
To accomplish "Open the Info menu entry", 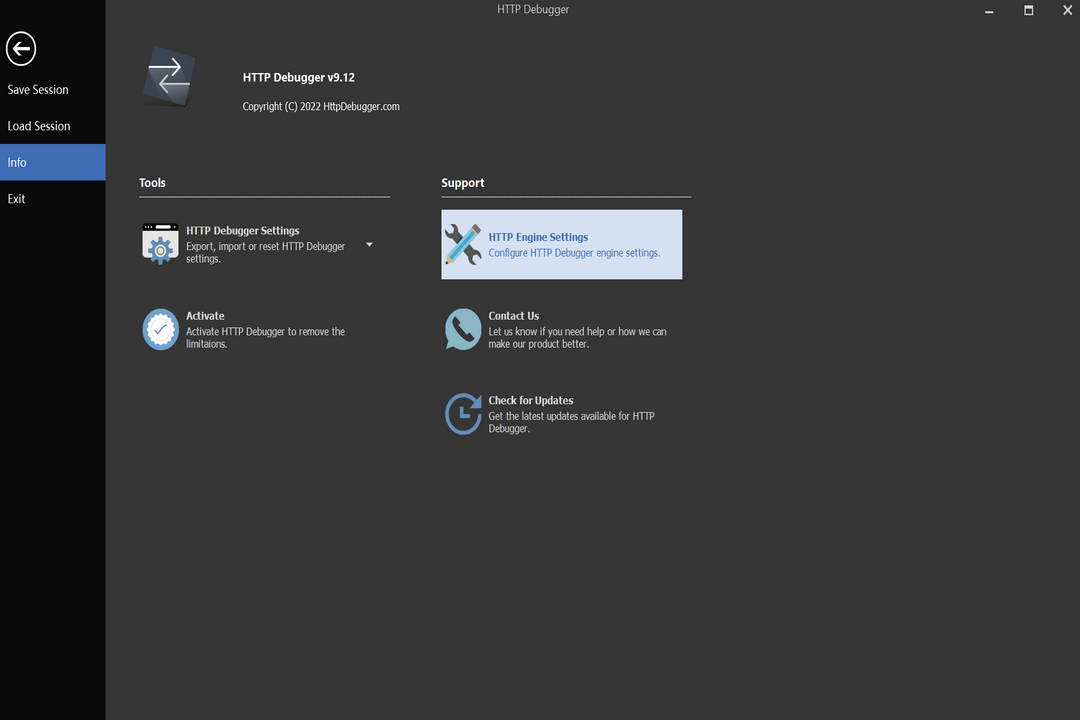I will click(16, 161).
